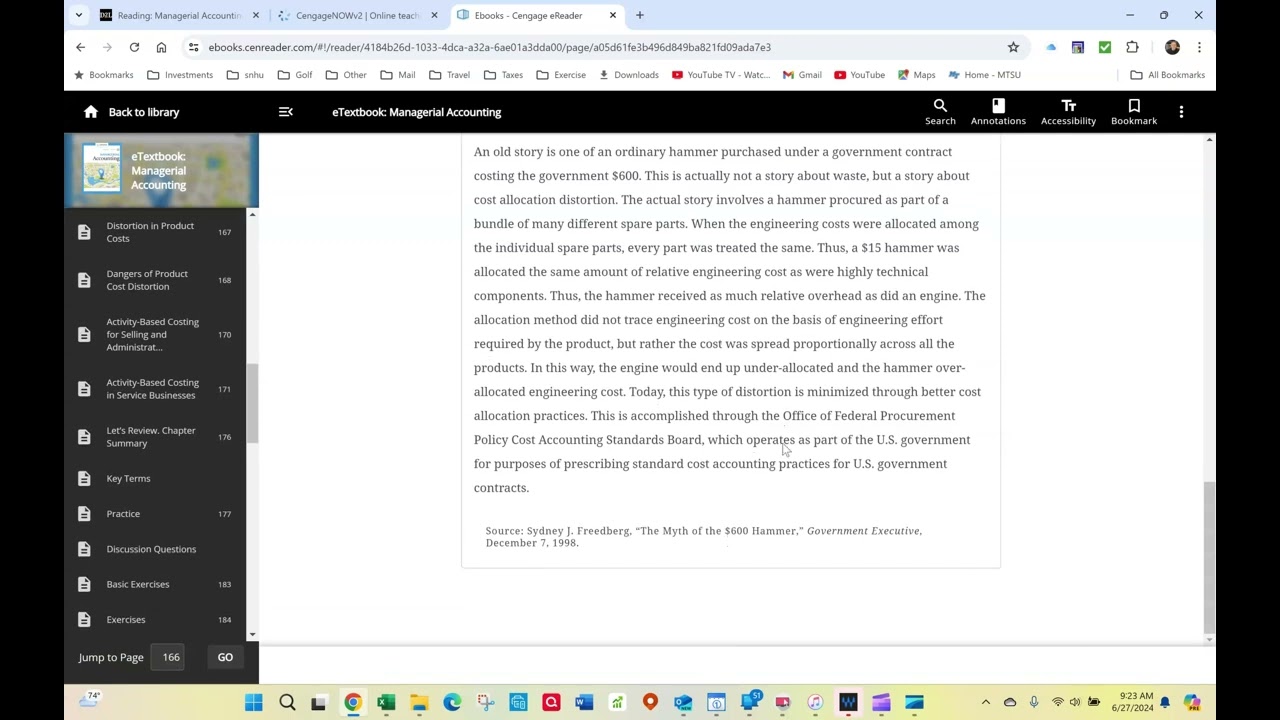The height and width of the screenshot is (720, 1280).
Task: Click the main page vertical scrollbar thumb
Action: (x=1209, y=556)
